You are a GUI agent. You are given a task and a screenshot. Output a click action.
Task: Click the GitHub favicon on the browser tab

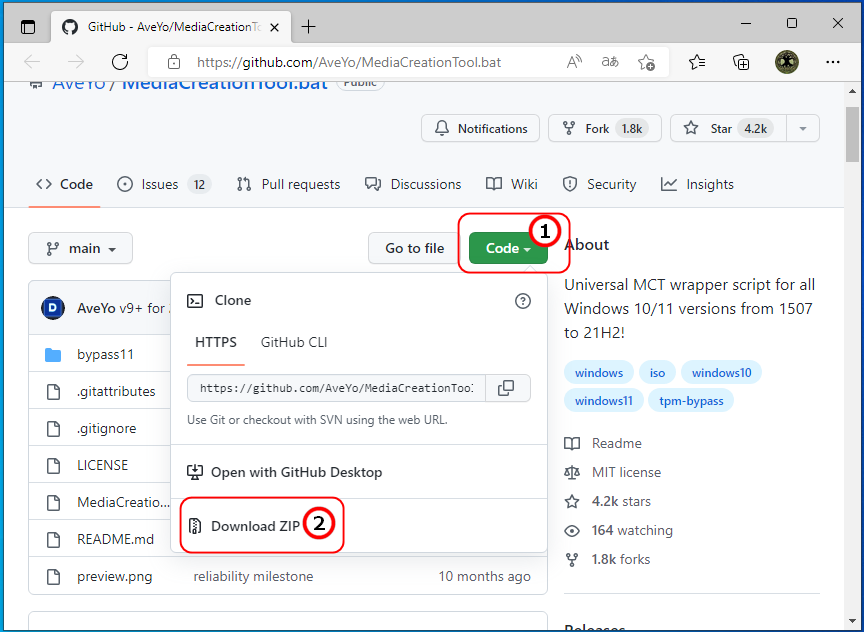70,27
